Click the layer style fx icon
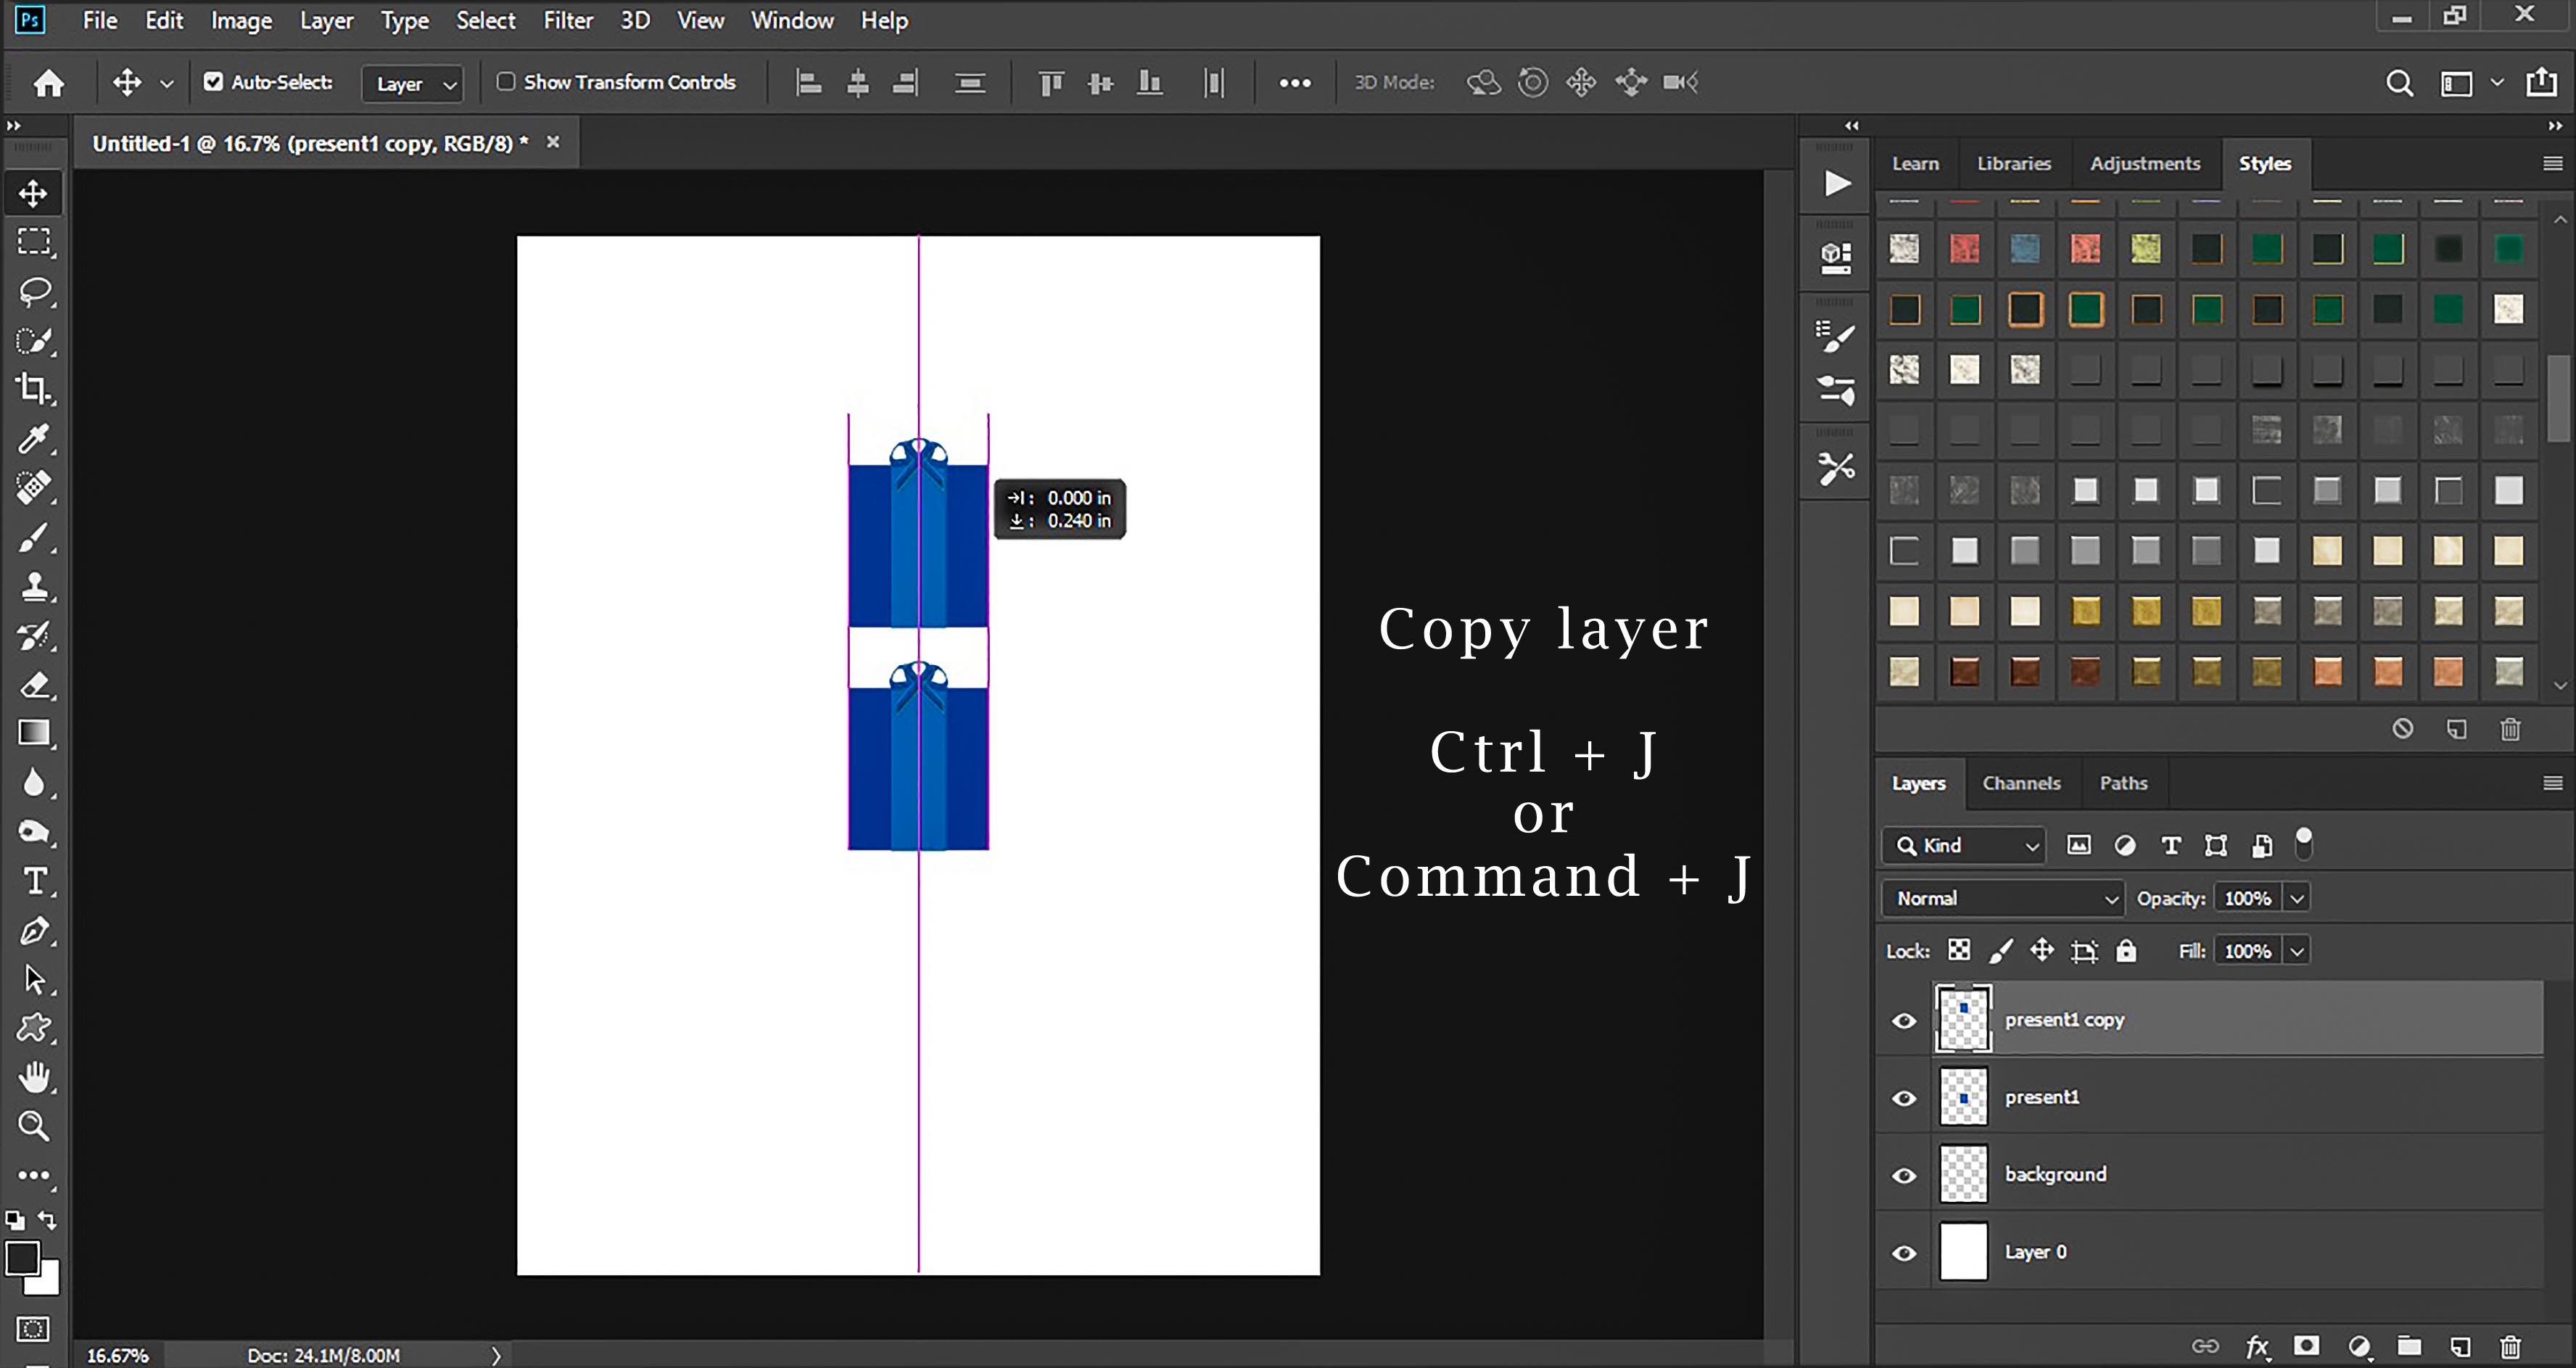 tap(2256, 1346)
